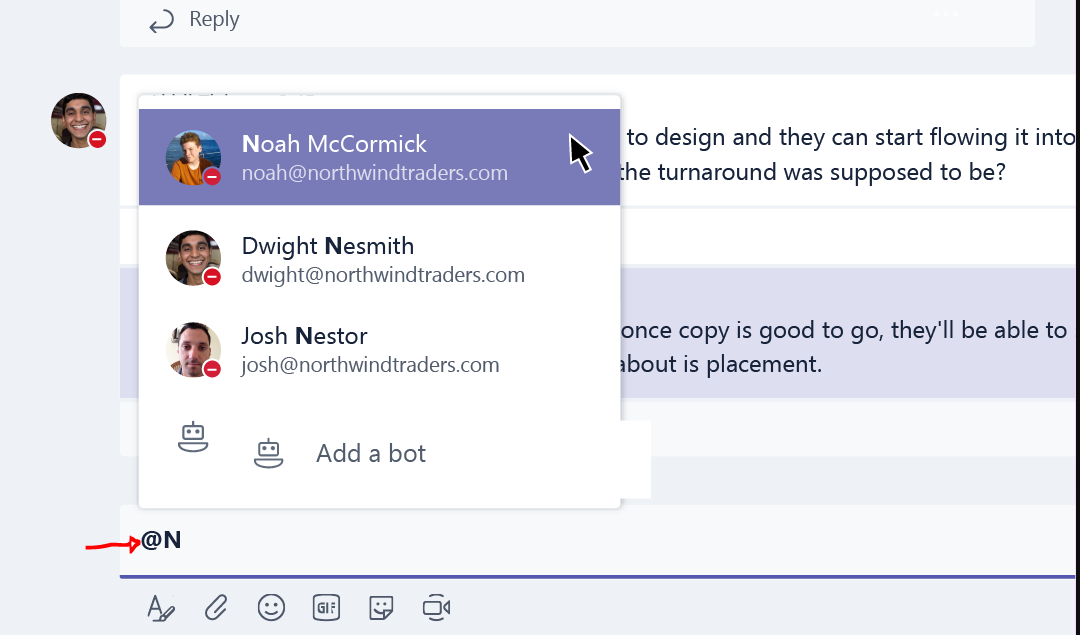Viewport: 1080px width, 635px height.
Task: Click the leftmost bot icon in suggestion list
Action: tap(193, 437)
